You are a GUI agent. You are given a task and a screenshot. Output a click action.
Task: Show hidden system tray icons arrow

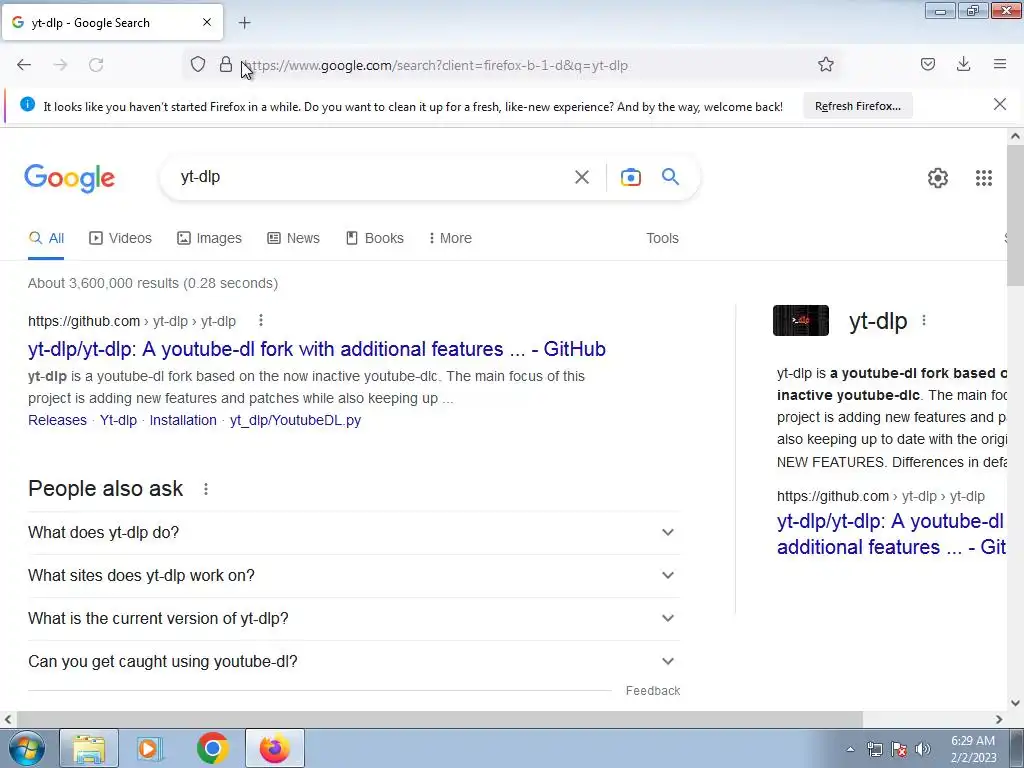[850, 749]
